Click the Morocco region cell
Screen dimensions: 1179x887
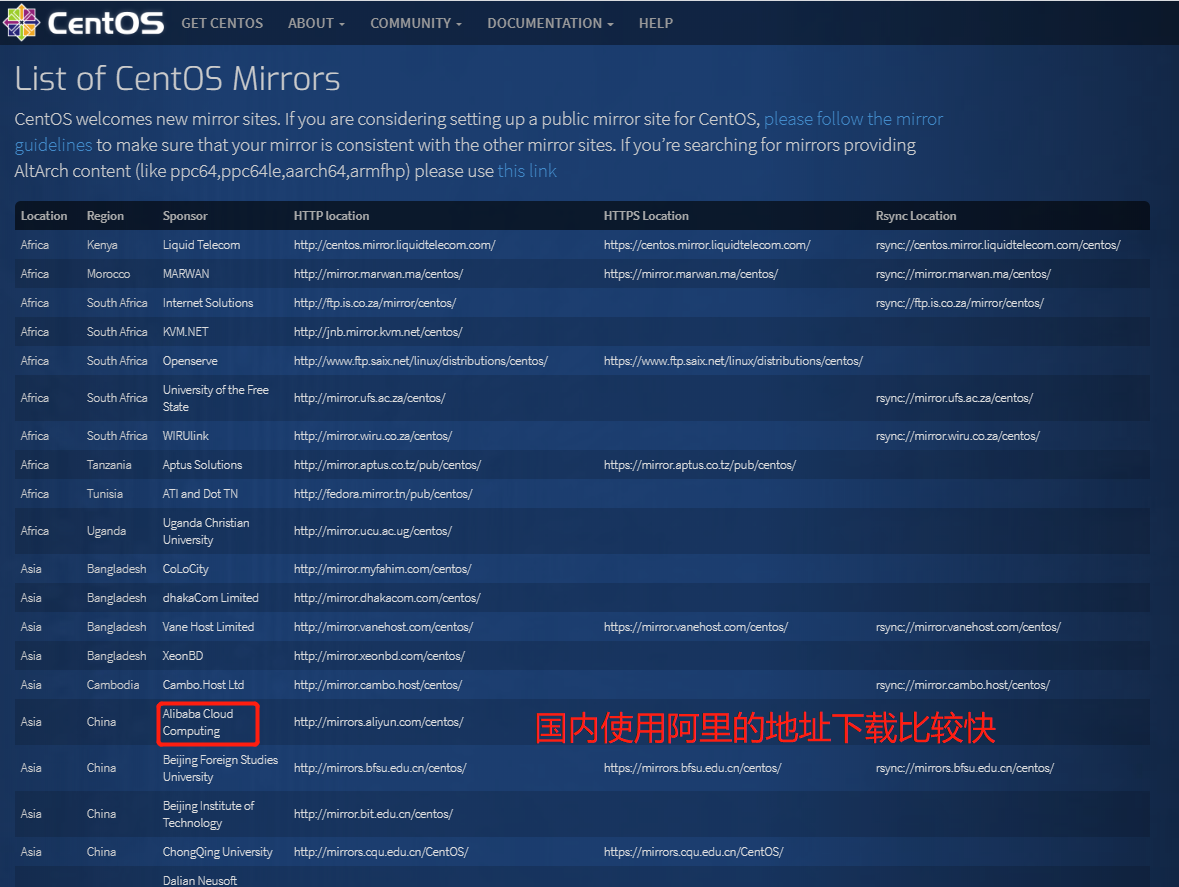tap(108, 274)
